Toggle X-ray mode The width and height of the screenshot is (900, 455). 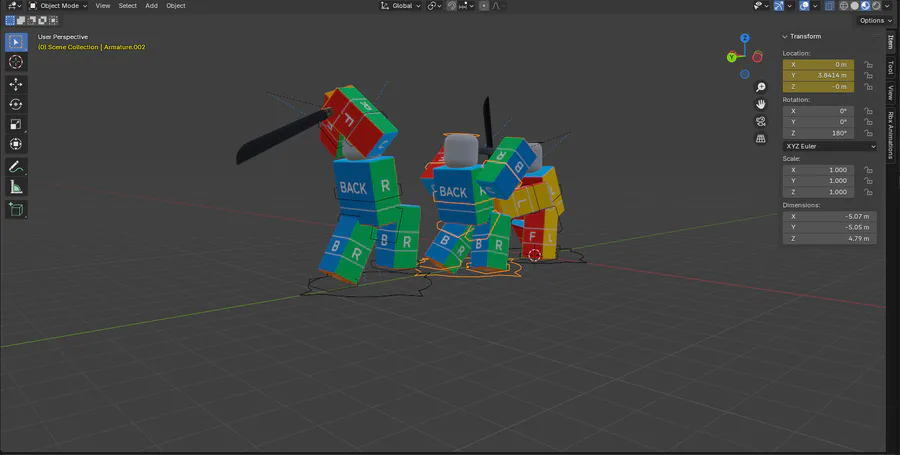[829, 6]
